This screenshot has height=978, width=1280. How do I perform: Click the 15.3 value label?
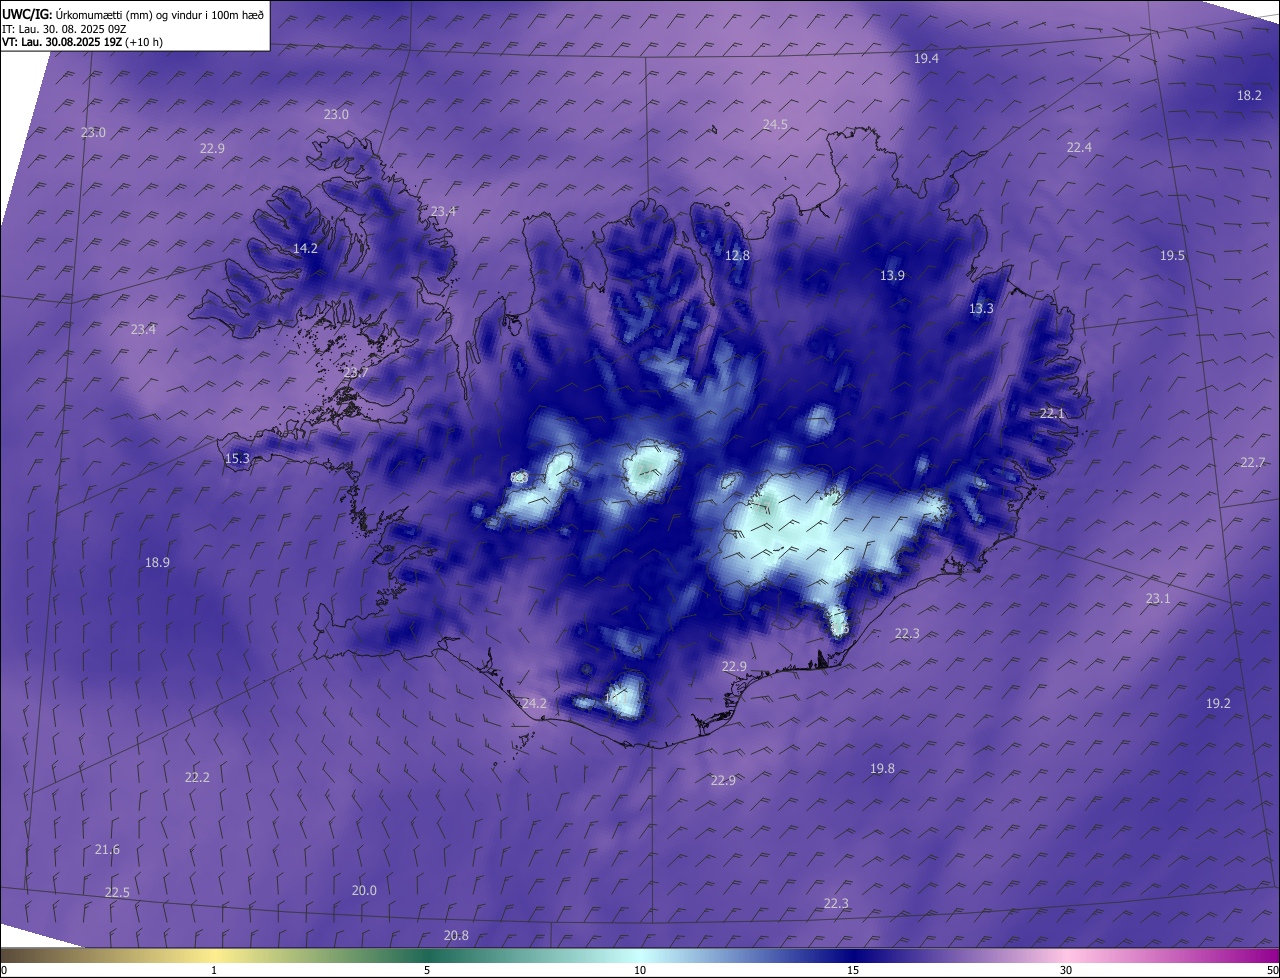tap(237, 459)
